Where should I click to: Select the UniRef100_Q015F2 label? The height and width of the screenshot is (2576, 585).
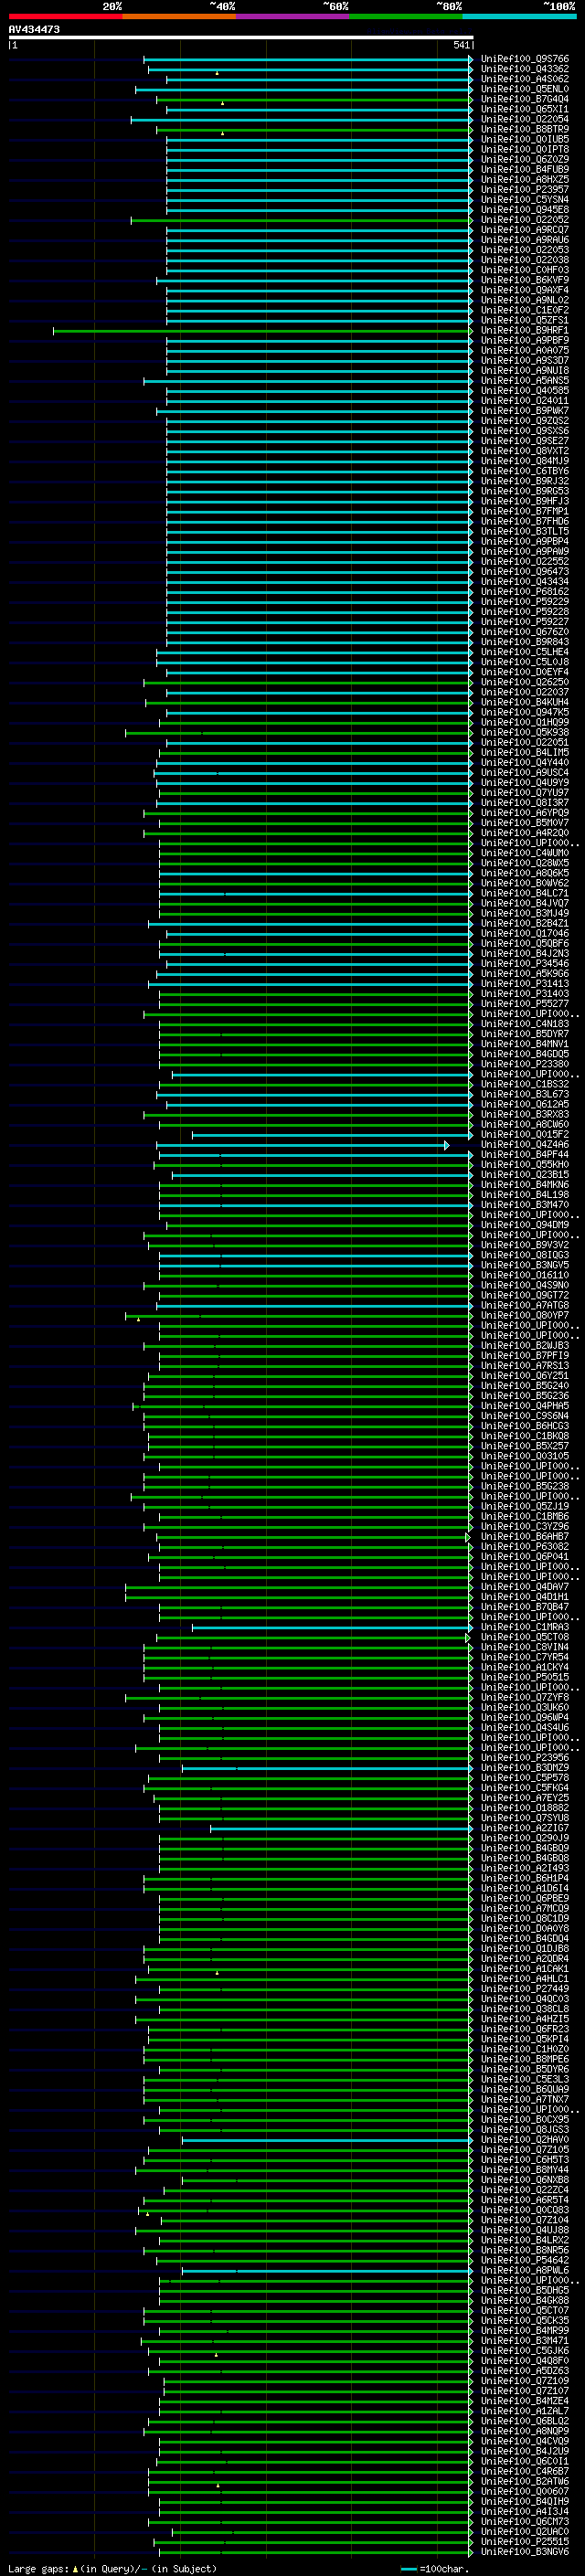[x=525, y=1135]
